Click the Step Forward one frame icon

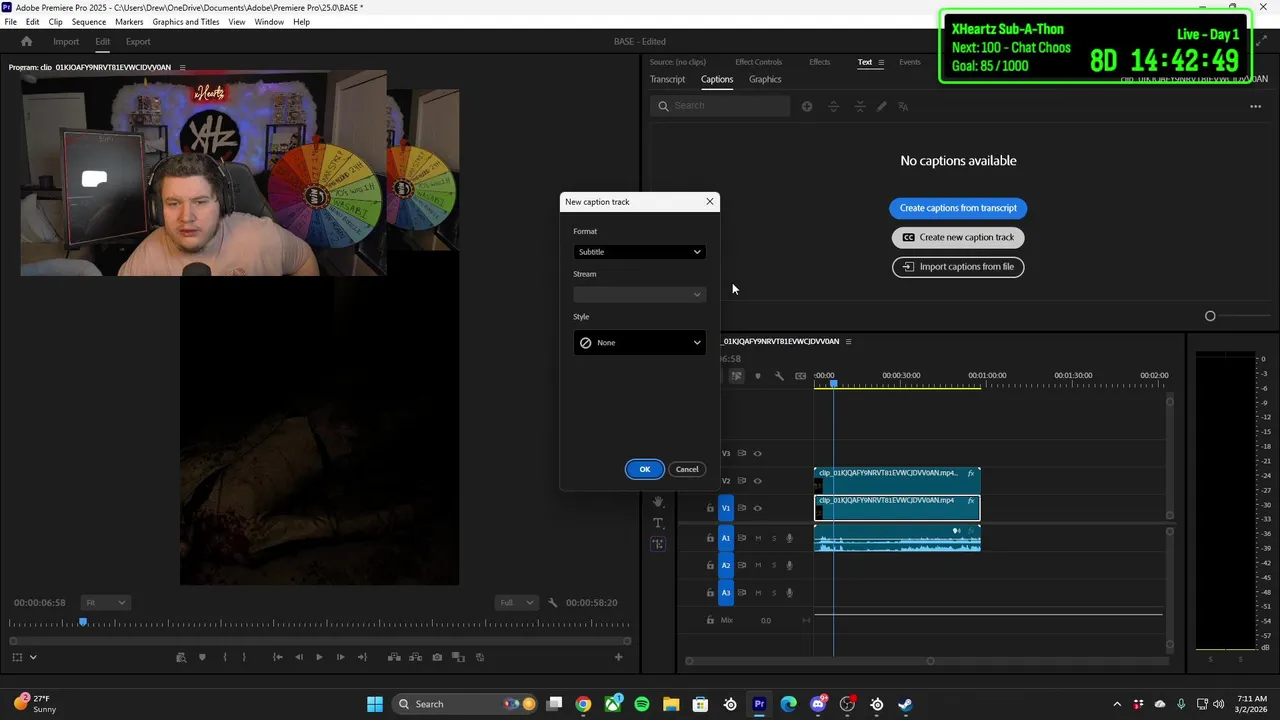point(340,657)
